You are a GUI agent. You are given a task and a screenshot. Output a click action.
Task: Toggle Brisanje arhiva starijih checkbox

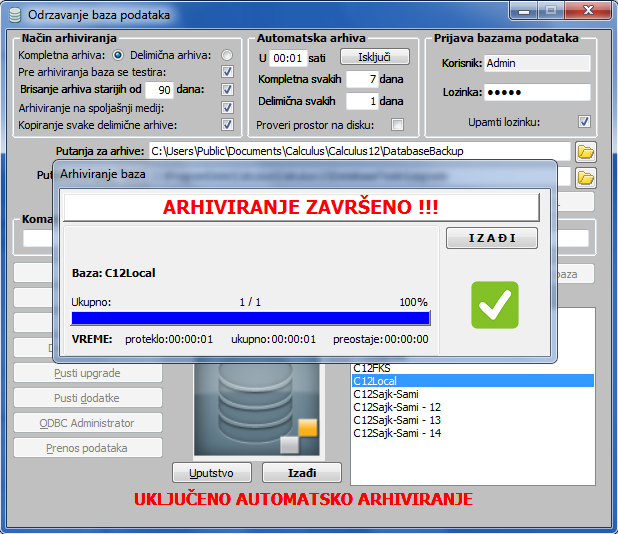(x=227, y=89)
